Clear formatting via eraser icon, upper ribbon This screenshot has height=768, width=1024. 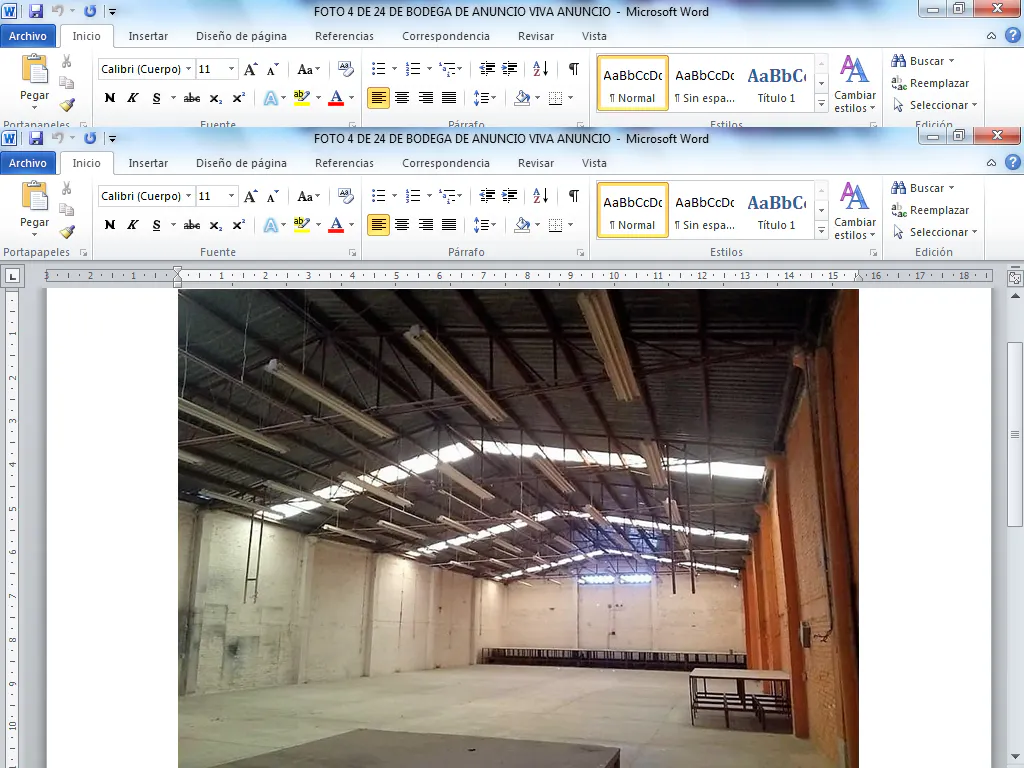click(x=345, y=69)
